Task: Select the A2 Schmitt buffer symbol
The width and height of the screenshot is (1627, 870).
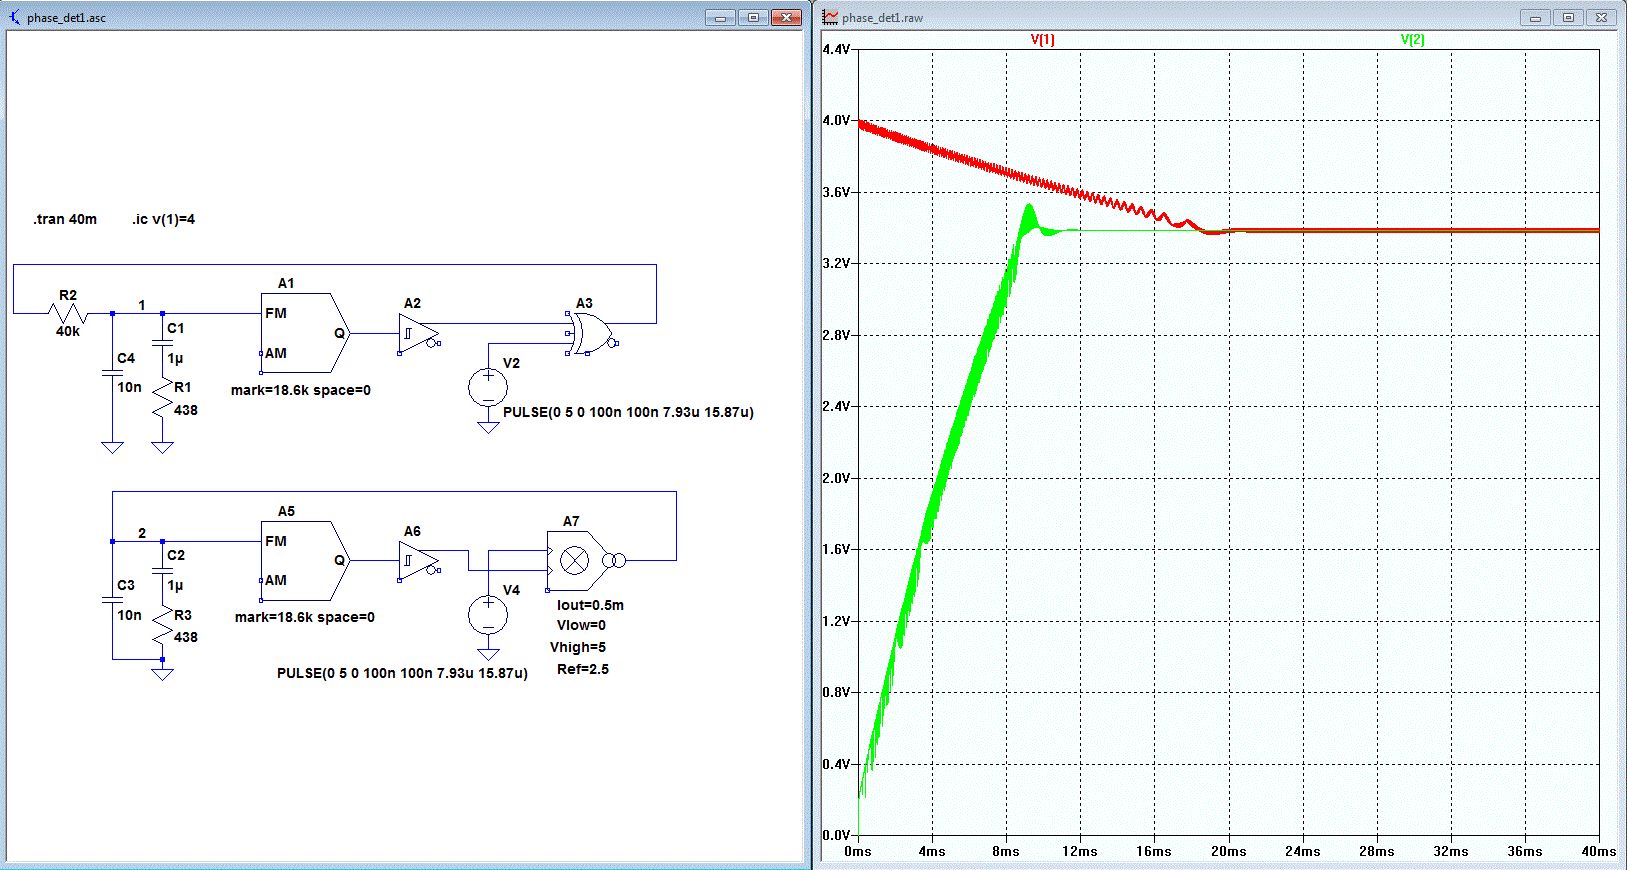Action: point(419,333)
